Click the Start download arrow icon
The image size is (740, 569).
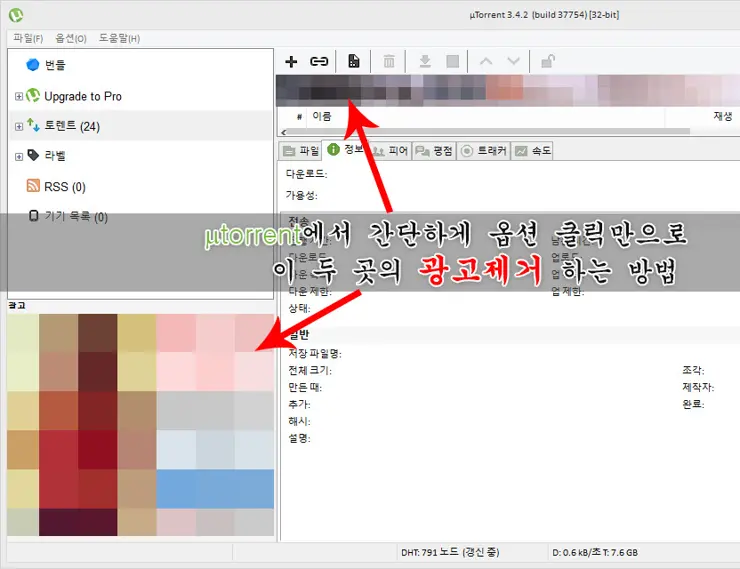pyautogui.click(x=425, y=61)
